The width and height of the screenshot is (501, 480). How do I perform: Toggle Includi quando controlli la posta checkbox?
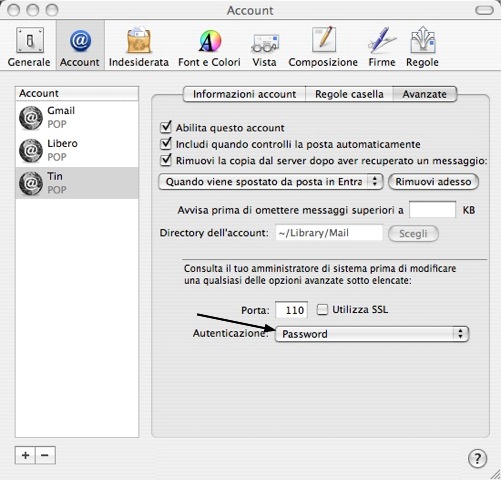tap(166, 144)
